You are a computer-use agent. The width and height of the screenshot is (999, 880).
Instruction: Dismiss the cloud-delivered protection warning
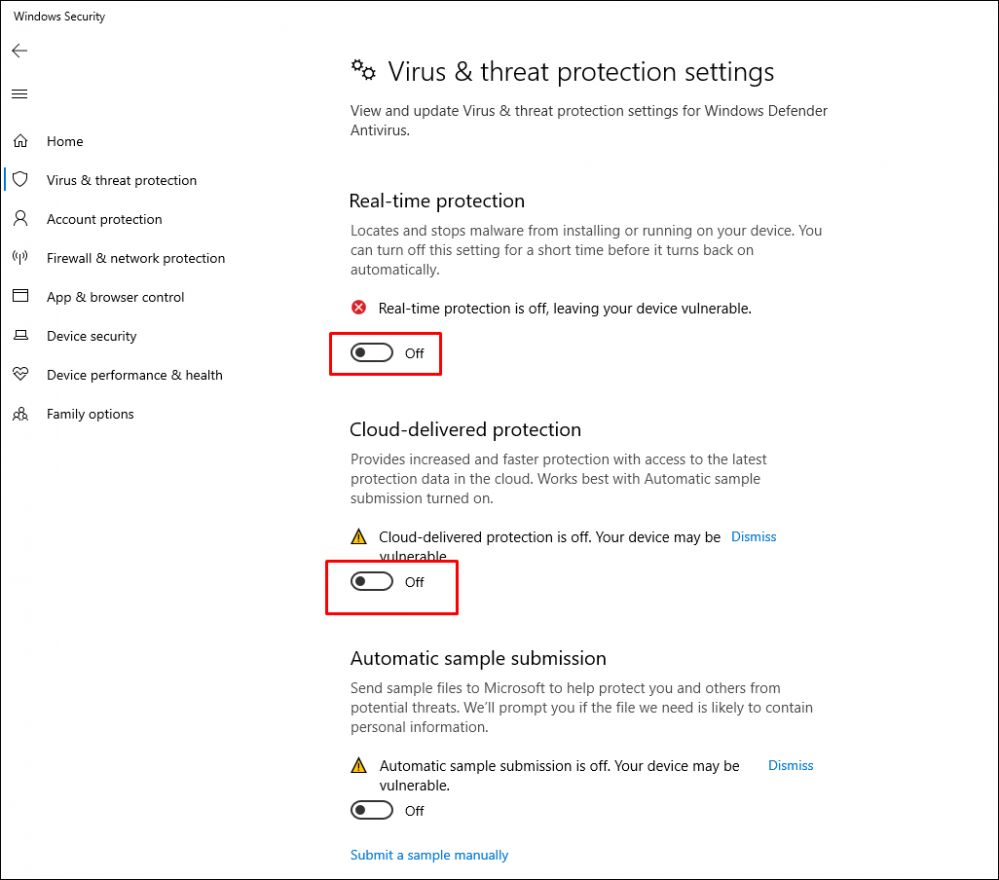[753, 536]
